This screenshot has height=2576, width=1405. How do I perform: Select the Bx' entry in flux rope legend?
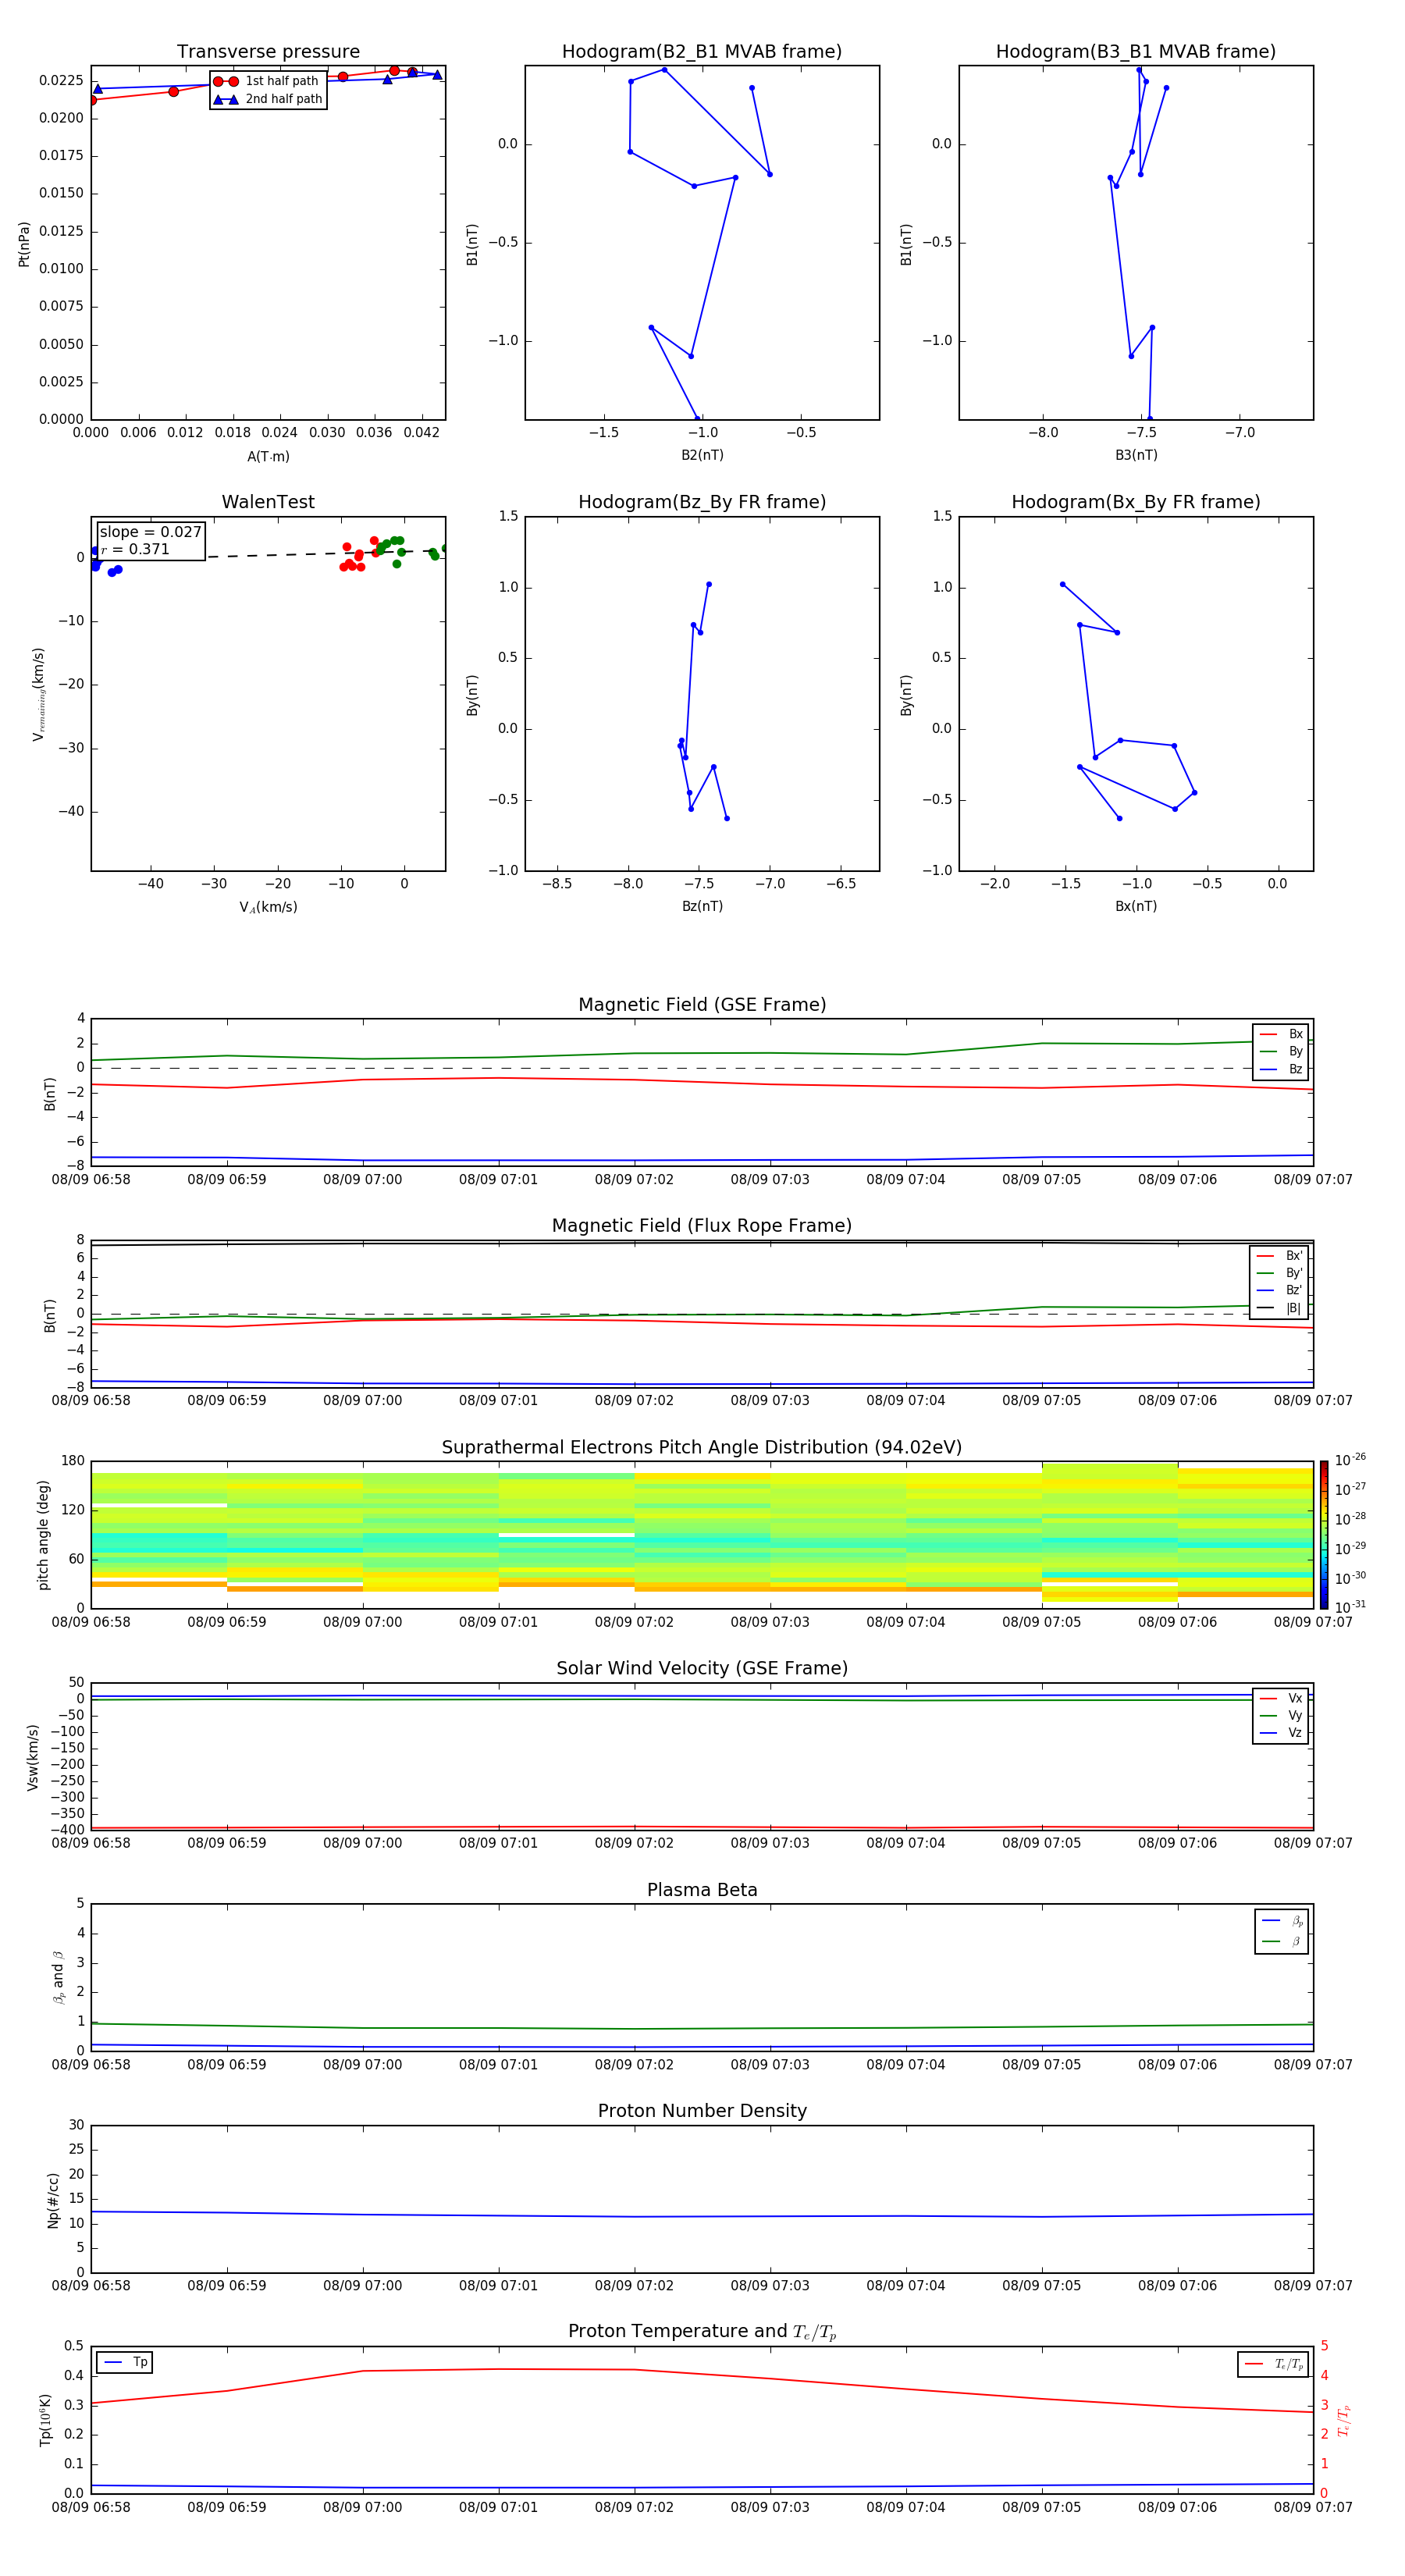pos(1279,1256)
